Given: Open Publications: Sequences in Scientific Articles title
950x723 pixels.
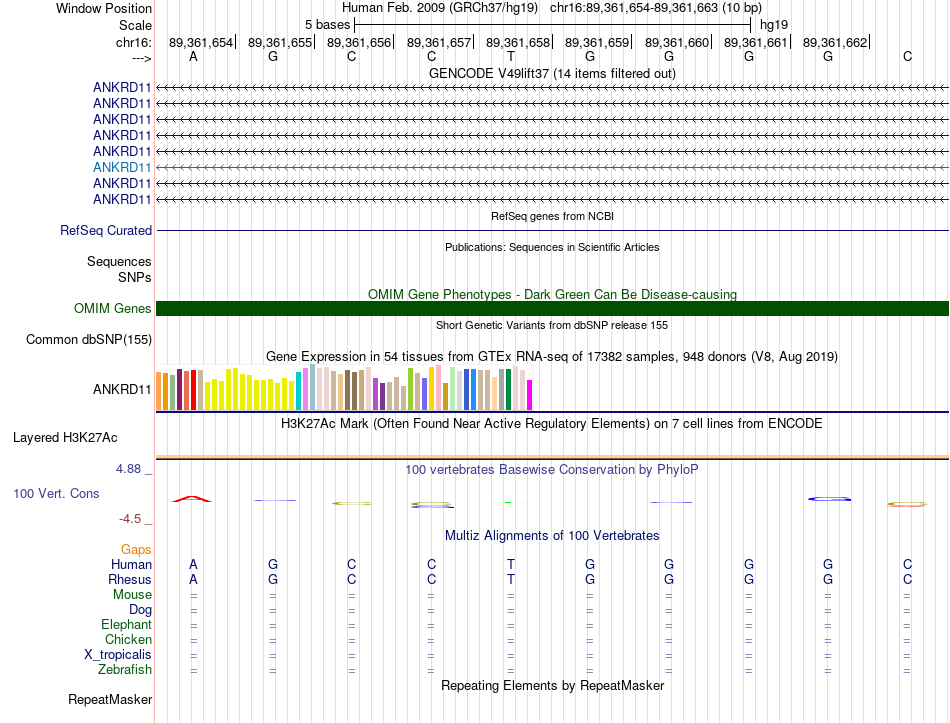Looking at the screenshot, I should (x=552, y=247).
